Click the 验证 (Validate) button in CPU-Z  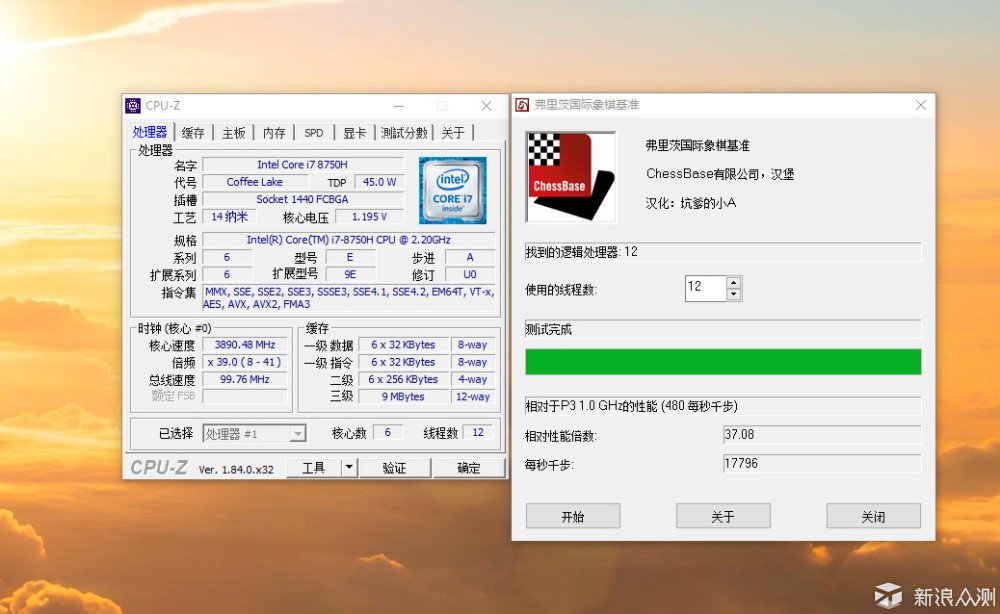(395, 467)
